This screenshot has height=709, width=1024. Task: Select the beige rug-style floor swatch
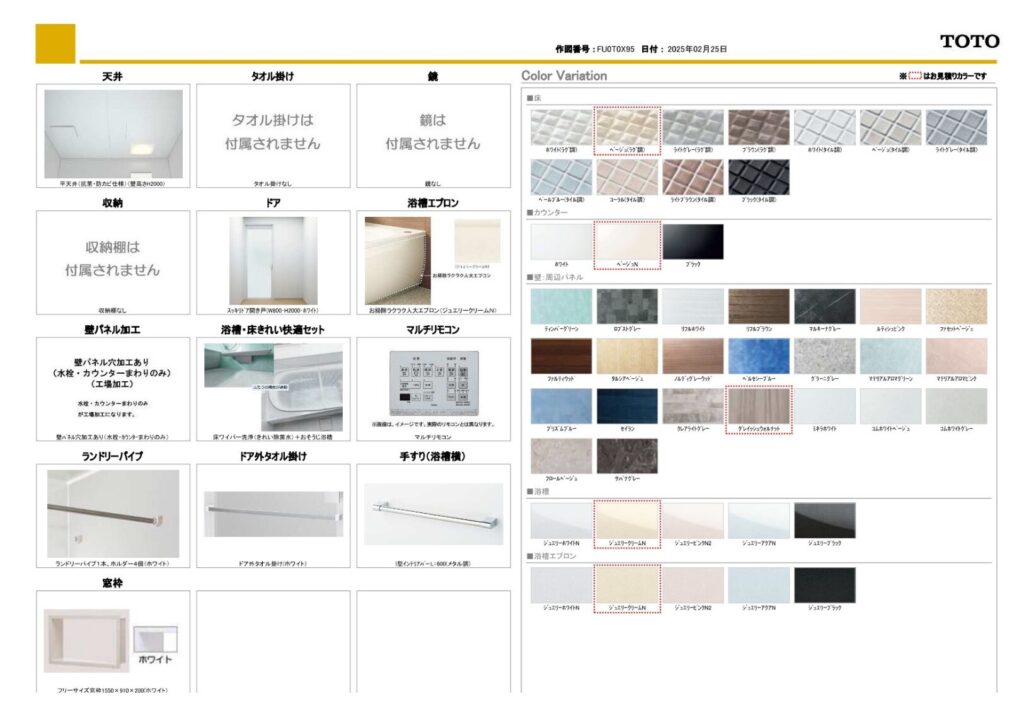pyautogui.click(x=627, y=127)
